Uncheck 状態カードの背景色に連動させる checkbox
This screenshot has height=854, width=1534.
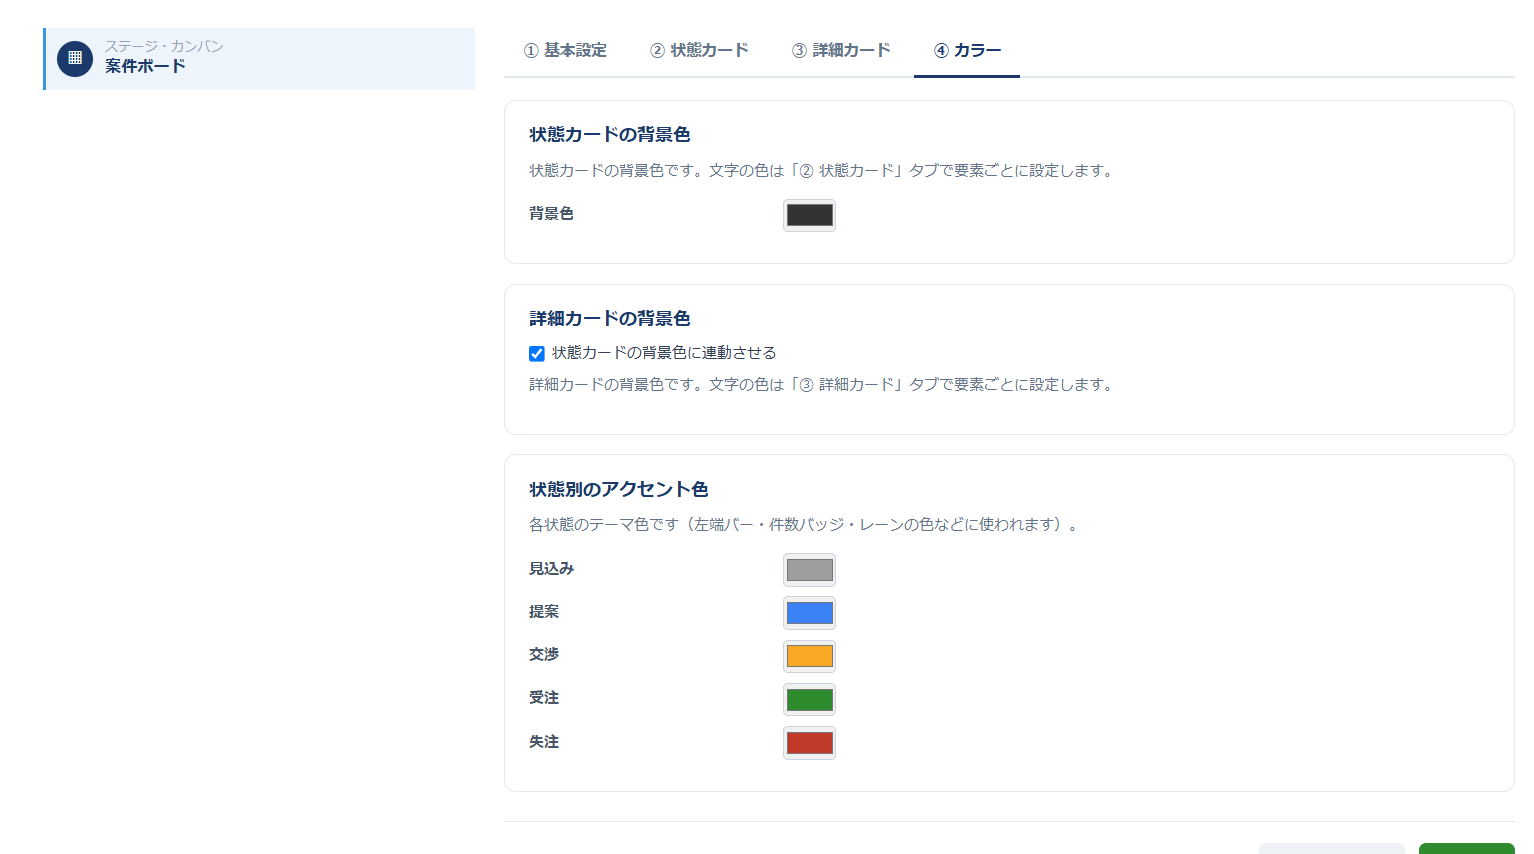(537, 353)
